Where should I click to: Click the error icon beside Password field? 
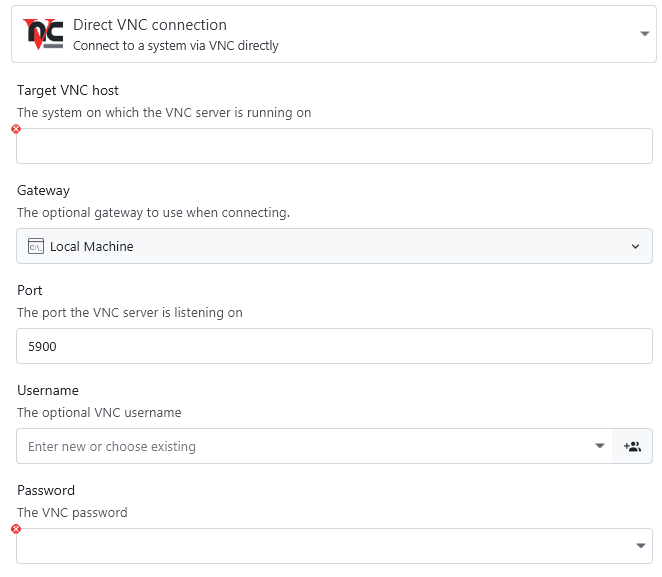click(16, 529)
